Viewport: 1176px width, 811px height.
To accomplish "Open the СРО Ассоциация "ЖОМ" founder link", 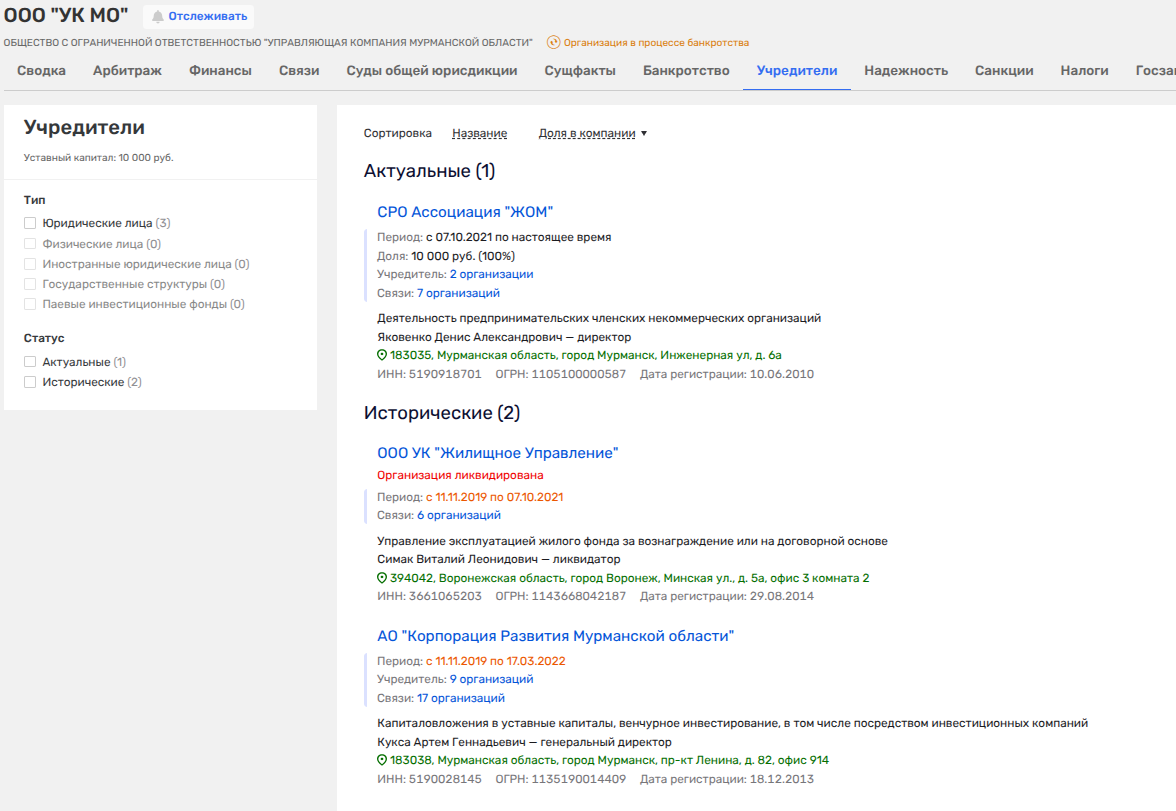I will point(465,212).
